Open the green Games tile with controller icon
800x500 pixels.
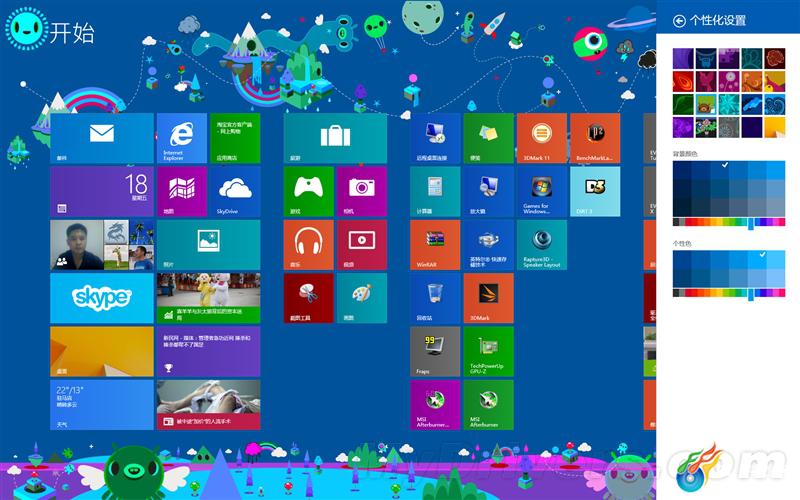coord(309,192)
